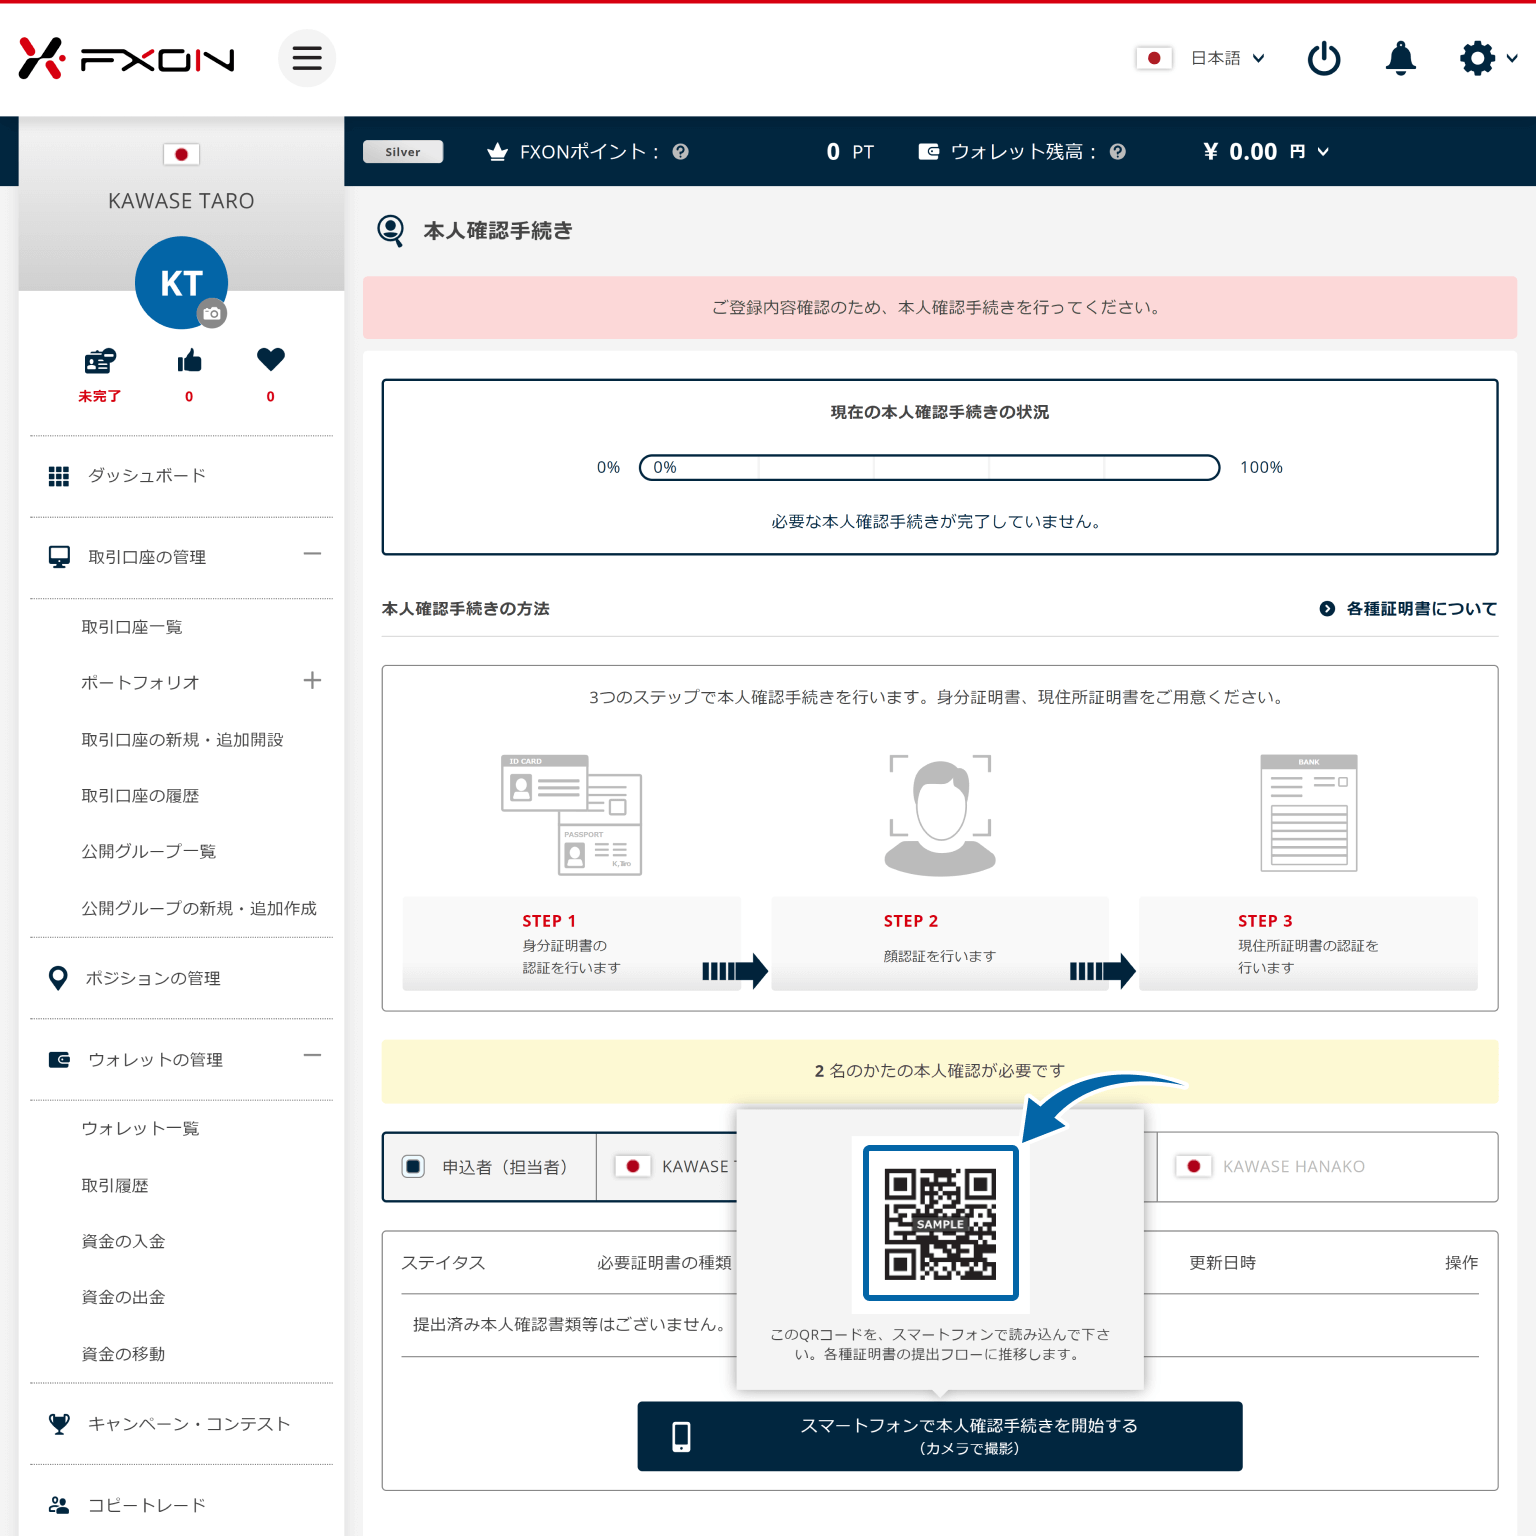Select the 申込者（担当者）radio button

413,1166
